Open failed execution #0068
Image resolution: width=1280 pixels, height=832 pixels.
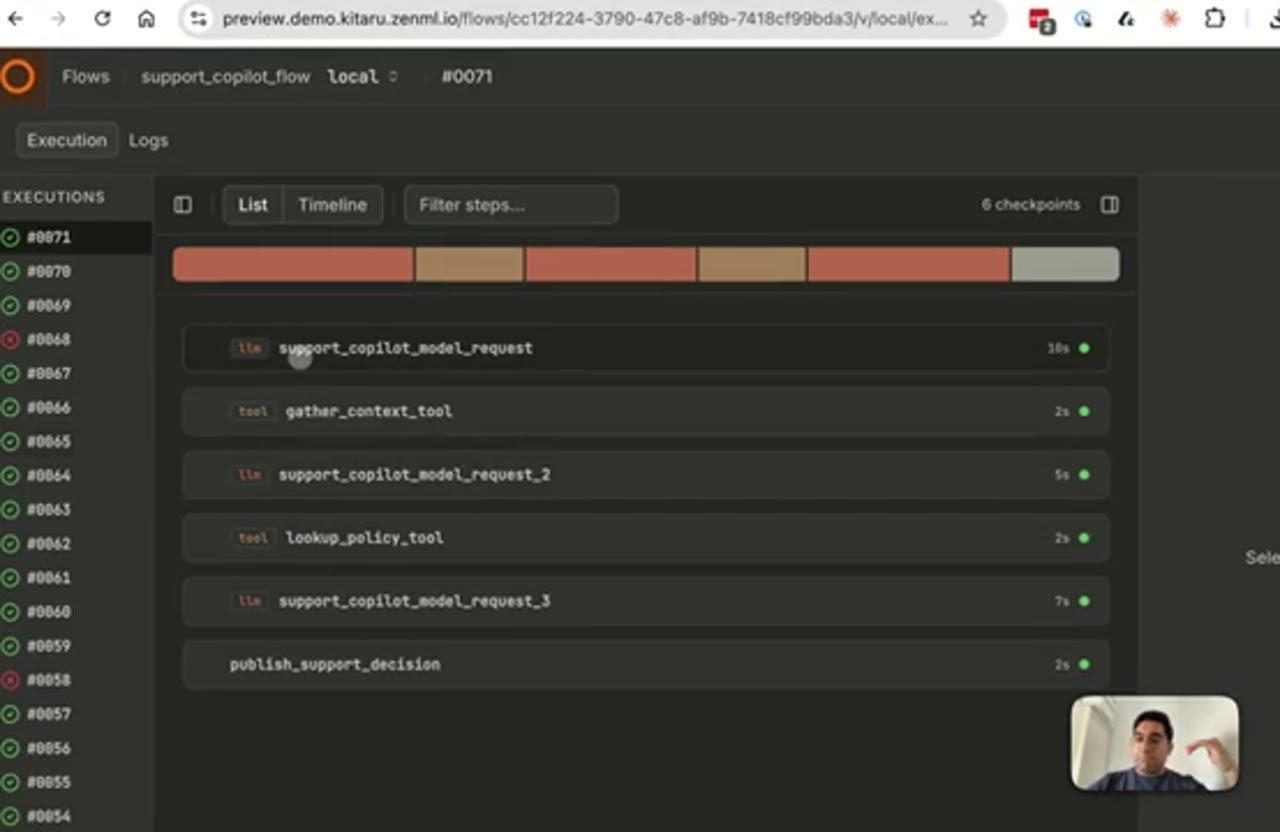click(x=38, y=340)
